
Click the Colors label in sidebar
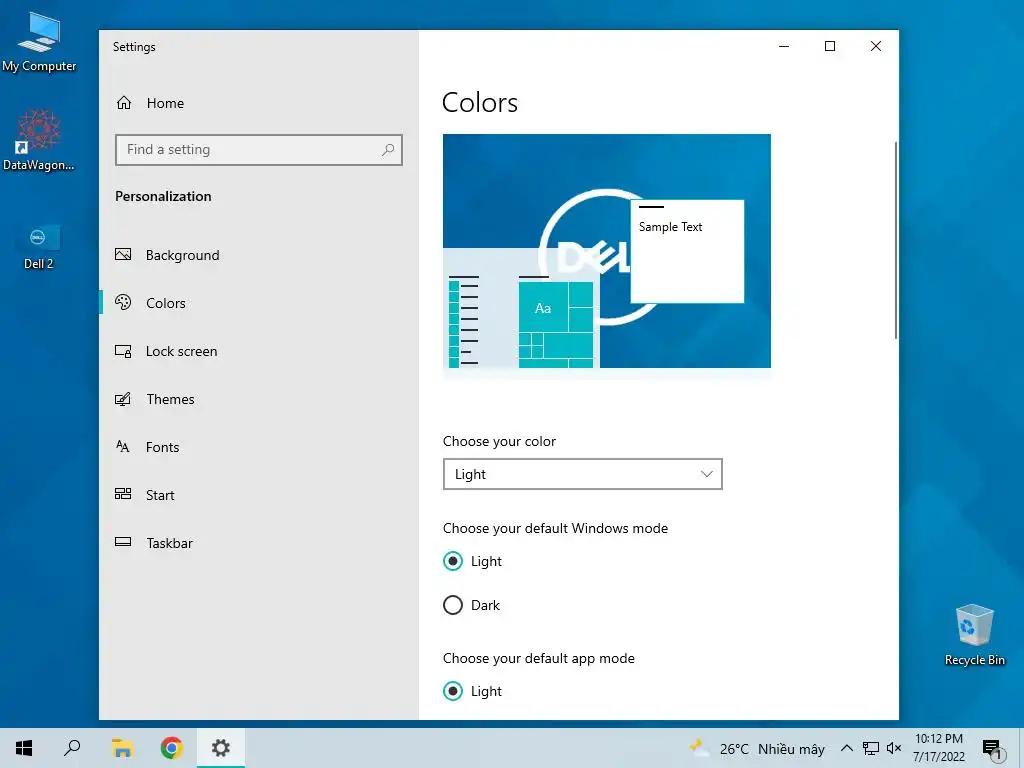point(166,303)
